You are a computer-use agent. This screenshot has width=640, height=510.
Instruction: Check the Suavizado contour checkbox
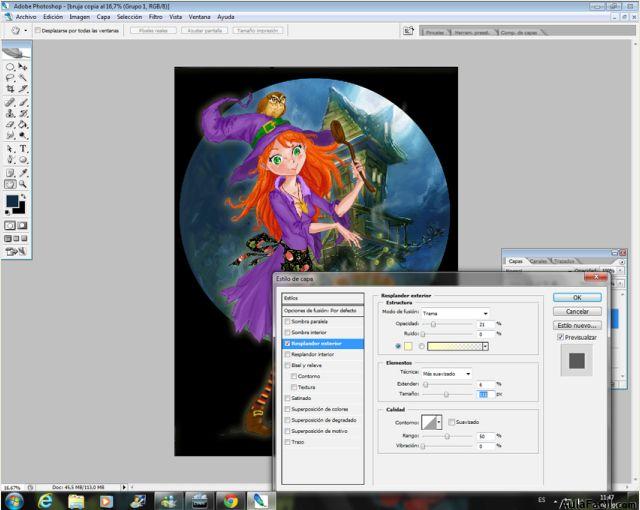point(451,422)
